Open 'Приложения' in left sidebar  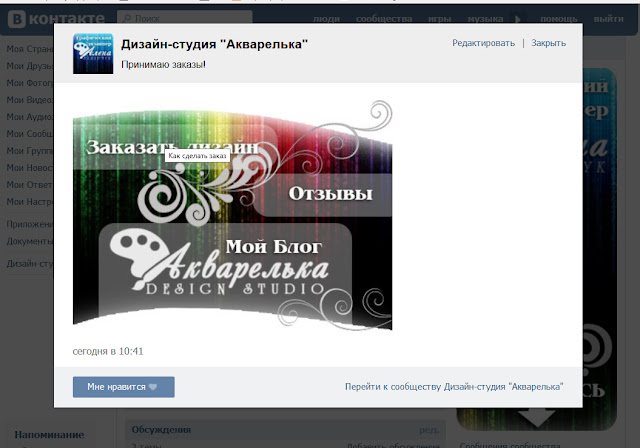coord(30,224)
